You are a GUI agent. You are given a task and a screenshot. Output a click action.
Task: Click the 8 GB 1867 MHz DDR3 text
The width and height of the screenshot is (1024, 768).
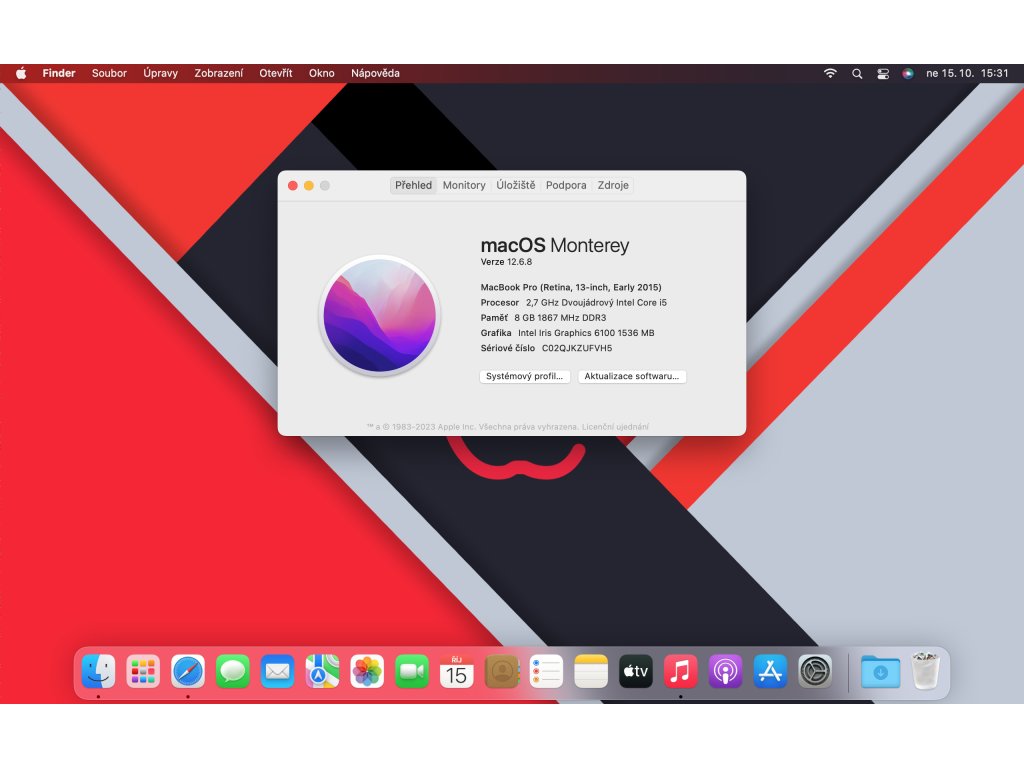point(560,318)
